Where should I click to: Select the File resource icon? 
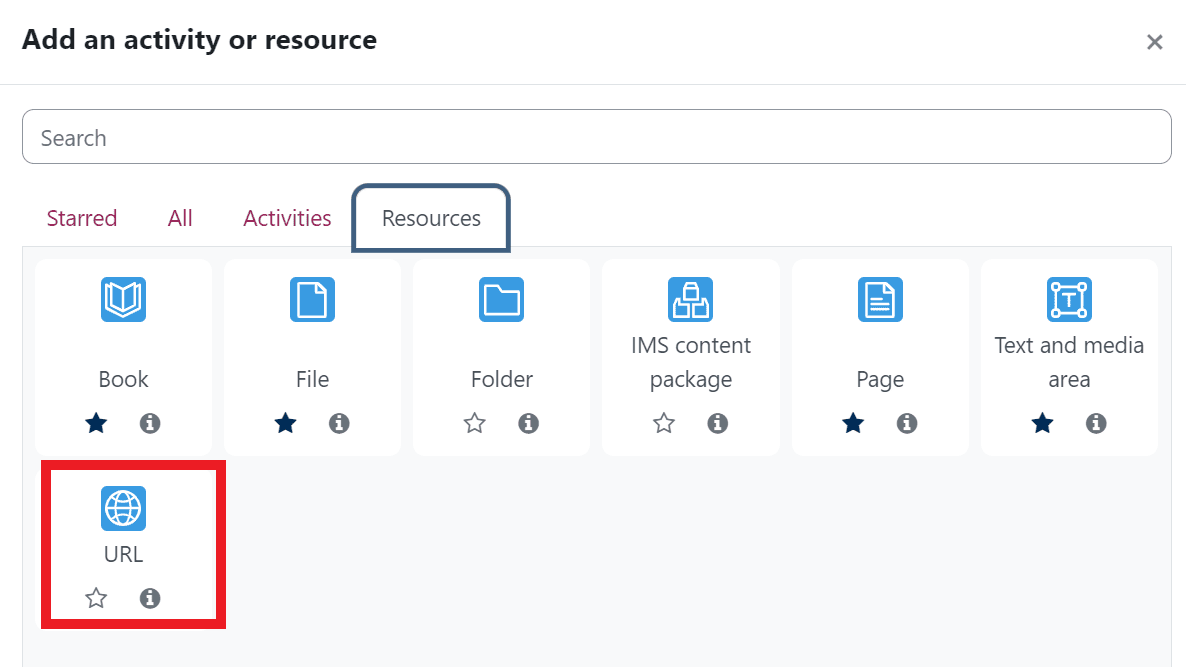tap(312, 299)
